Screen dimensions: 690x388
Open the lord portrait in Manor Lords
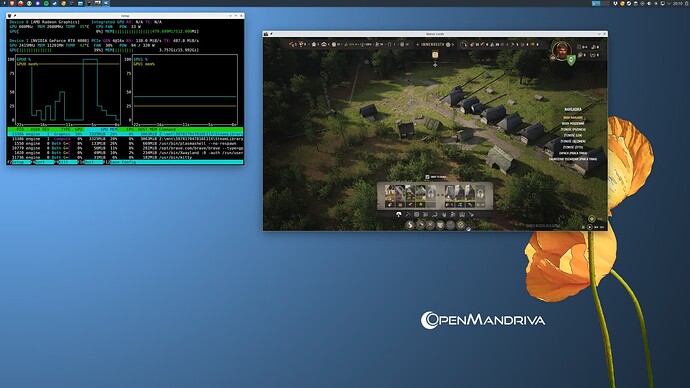tap(561, 51)
